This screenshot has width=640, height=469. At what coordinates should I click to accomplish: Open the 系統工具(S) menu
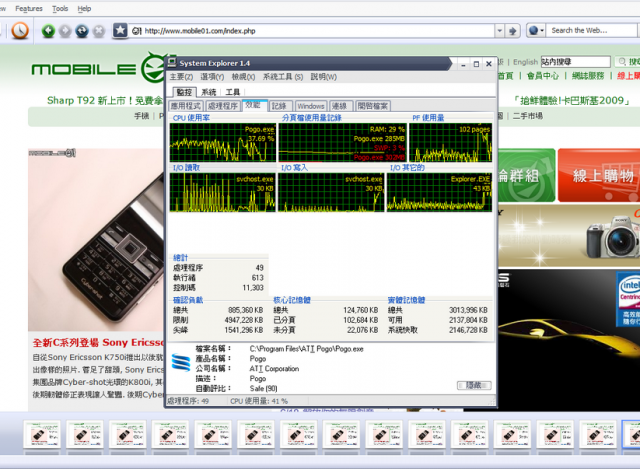click(283, 77)
